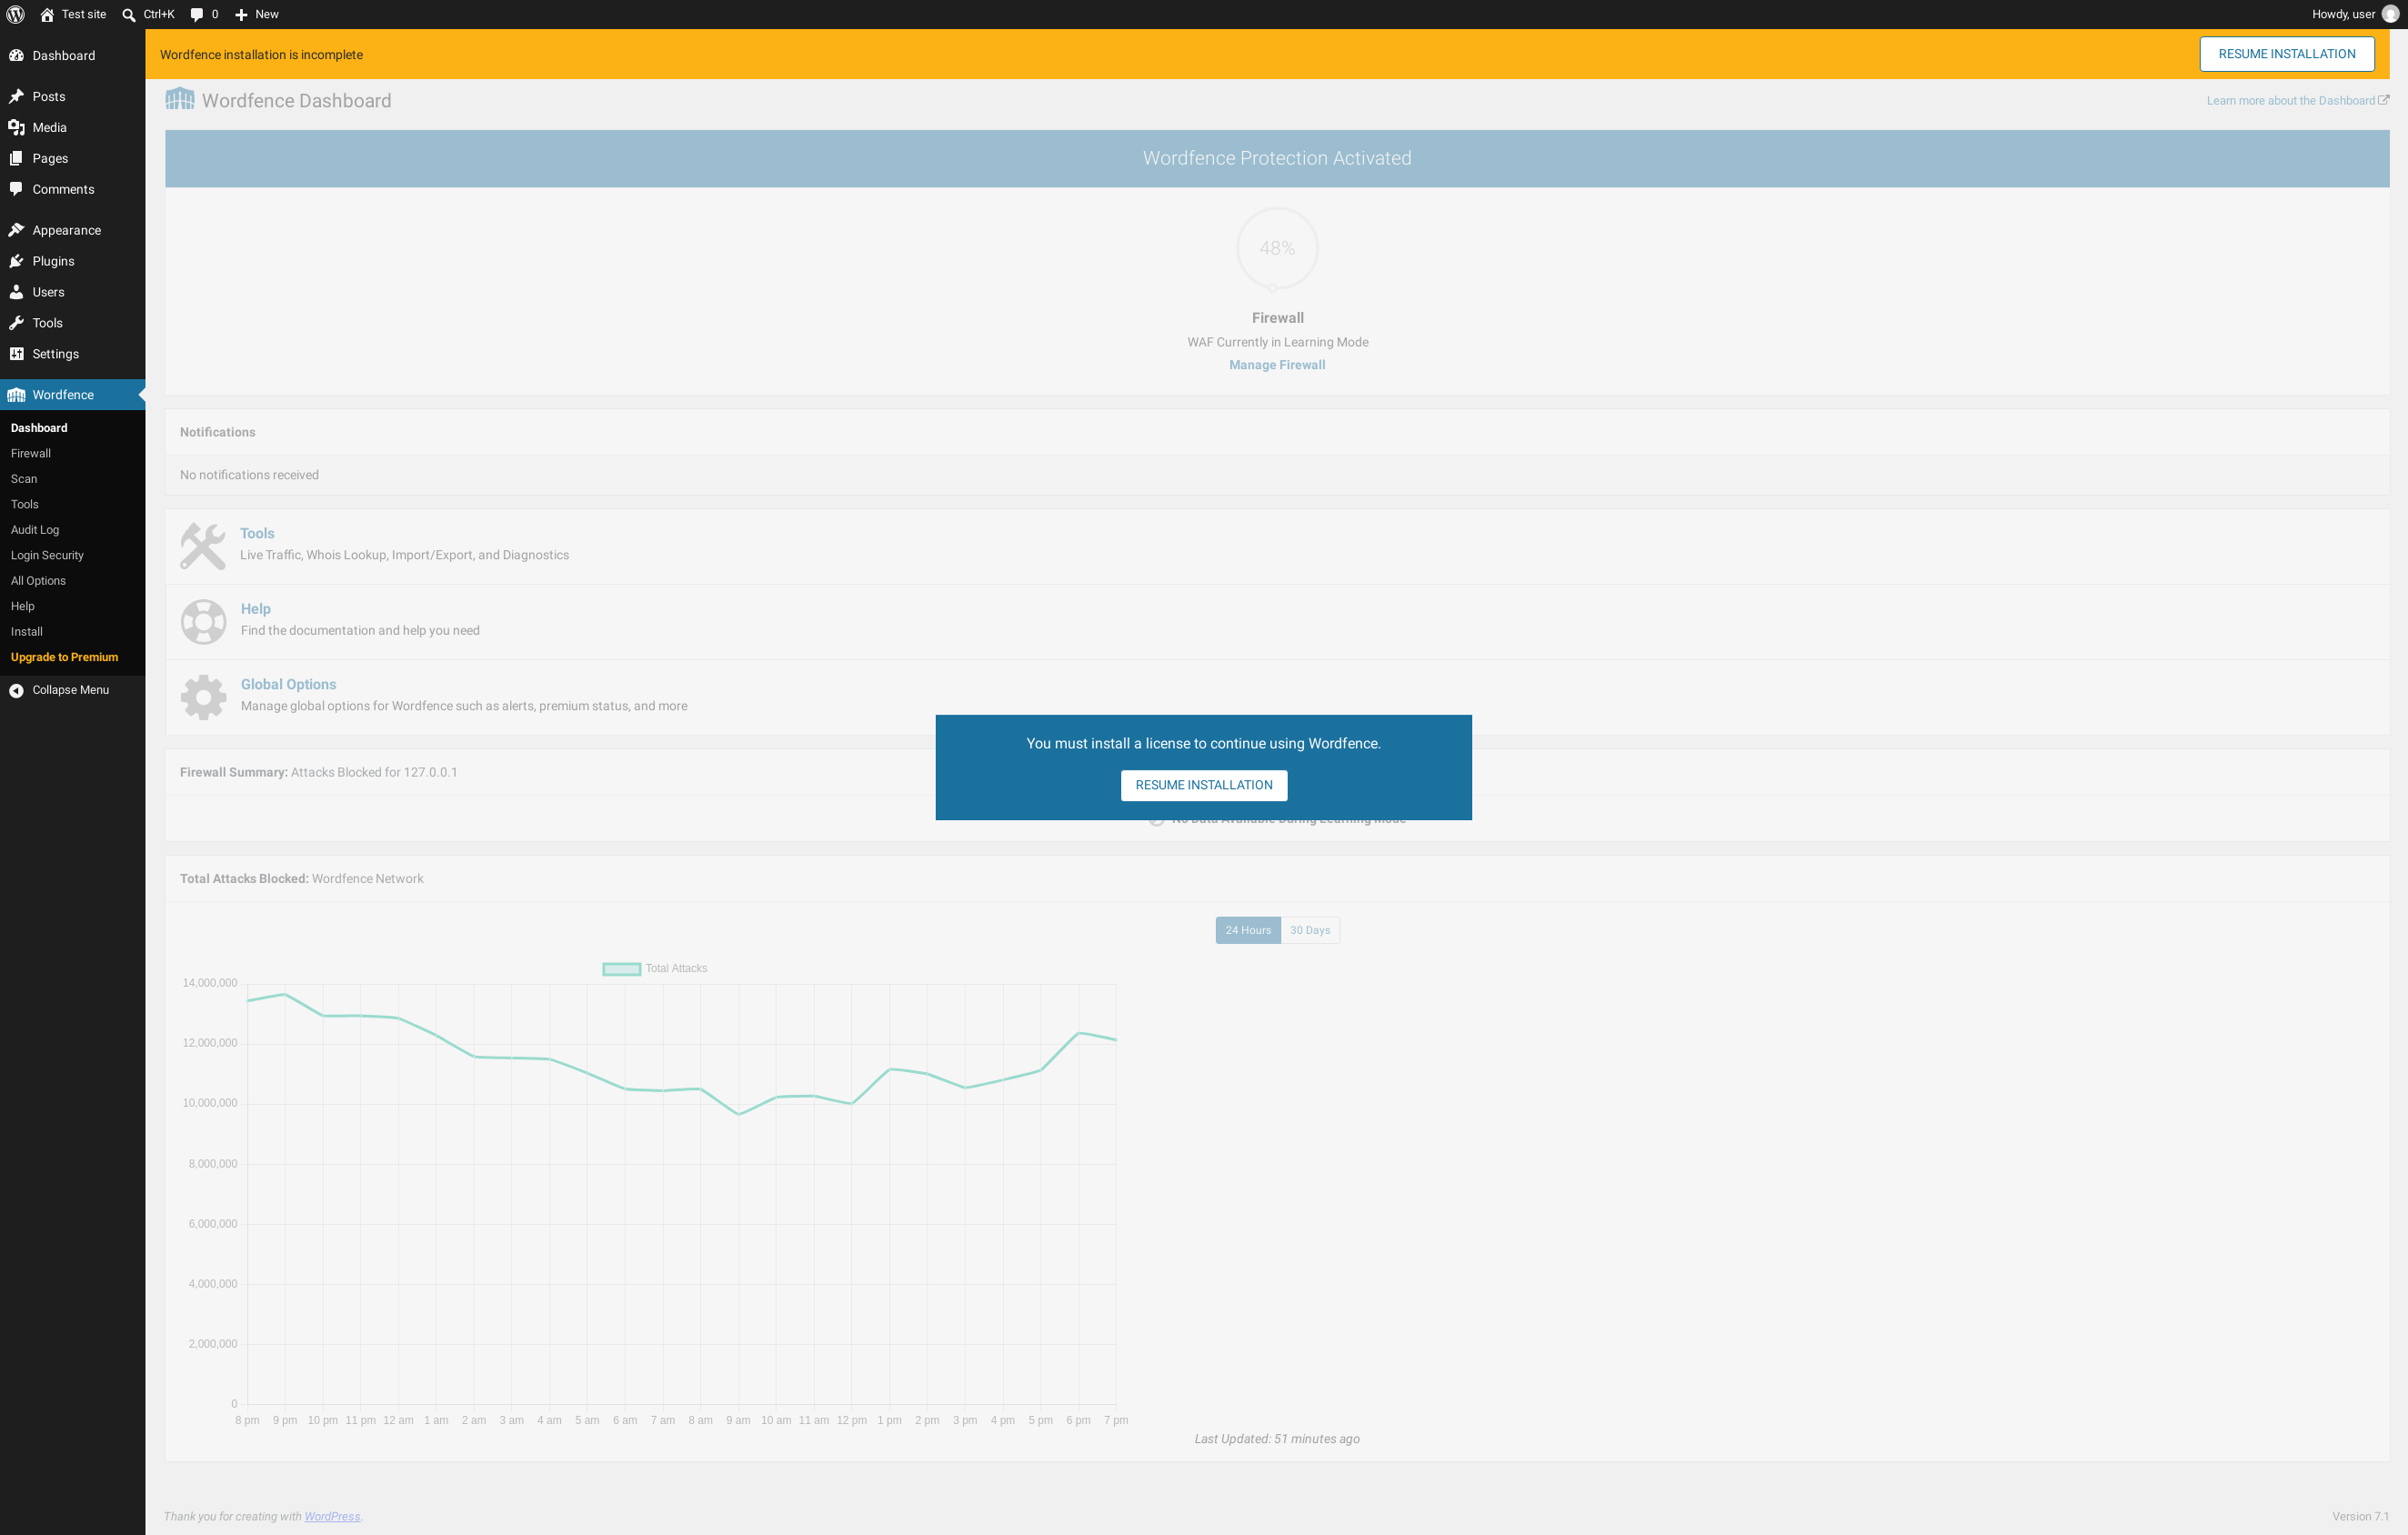Click "Wordfence installation is incomplete" notice text
This screenshot has width=2408, height=1535.
tap(261, 55)
